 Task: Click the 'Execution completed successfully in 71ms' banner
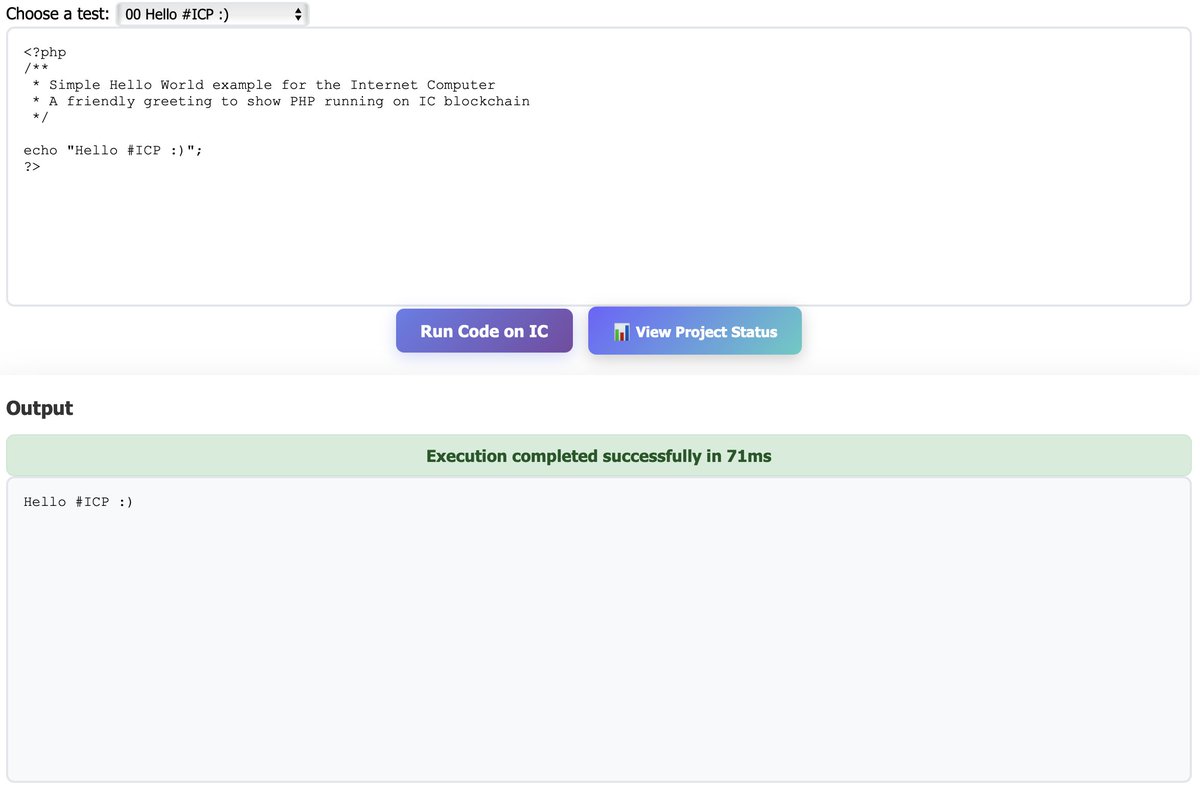pyautogui.click(x=599, y=456)
